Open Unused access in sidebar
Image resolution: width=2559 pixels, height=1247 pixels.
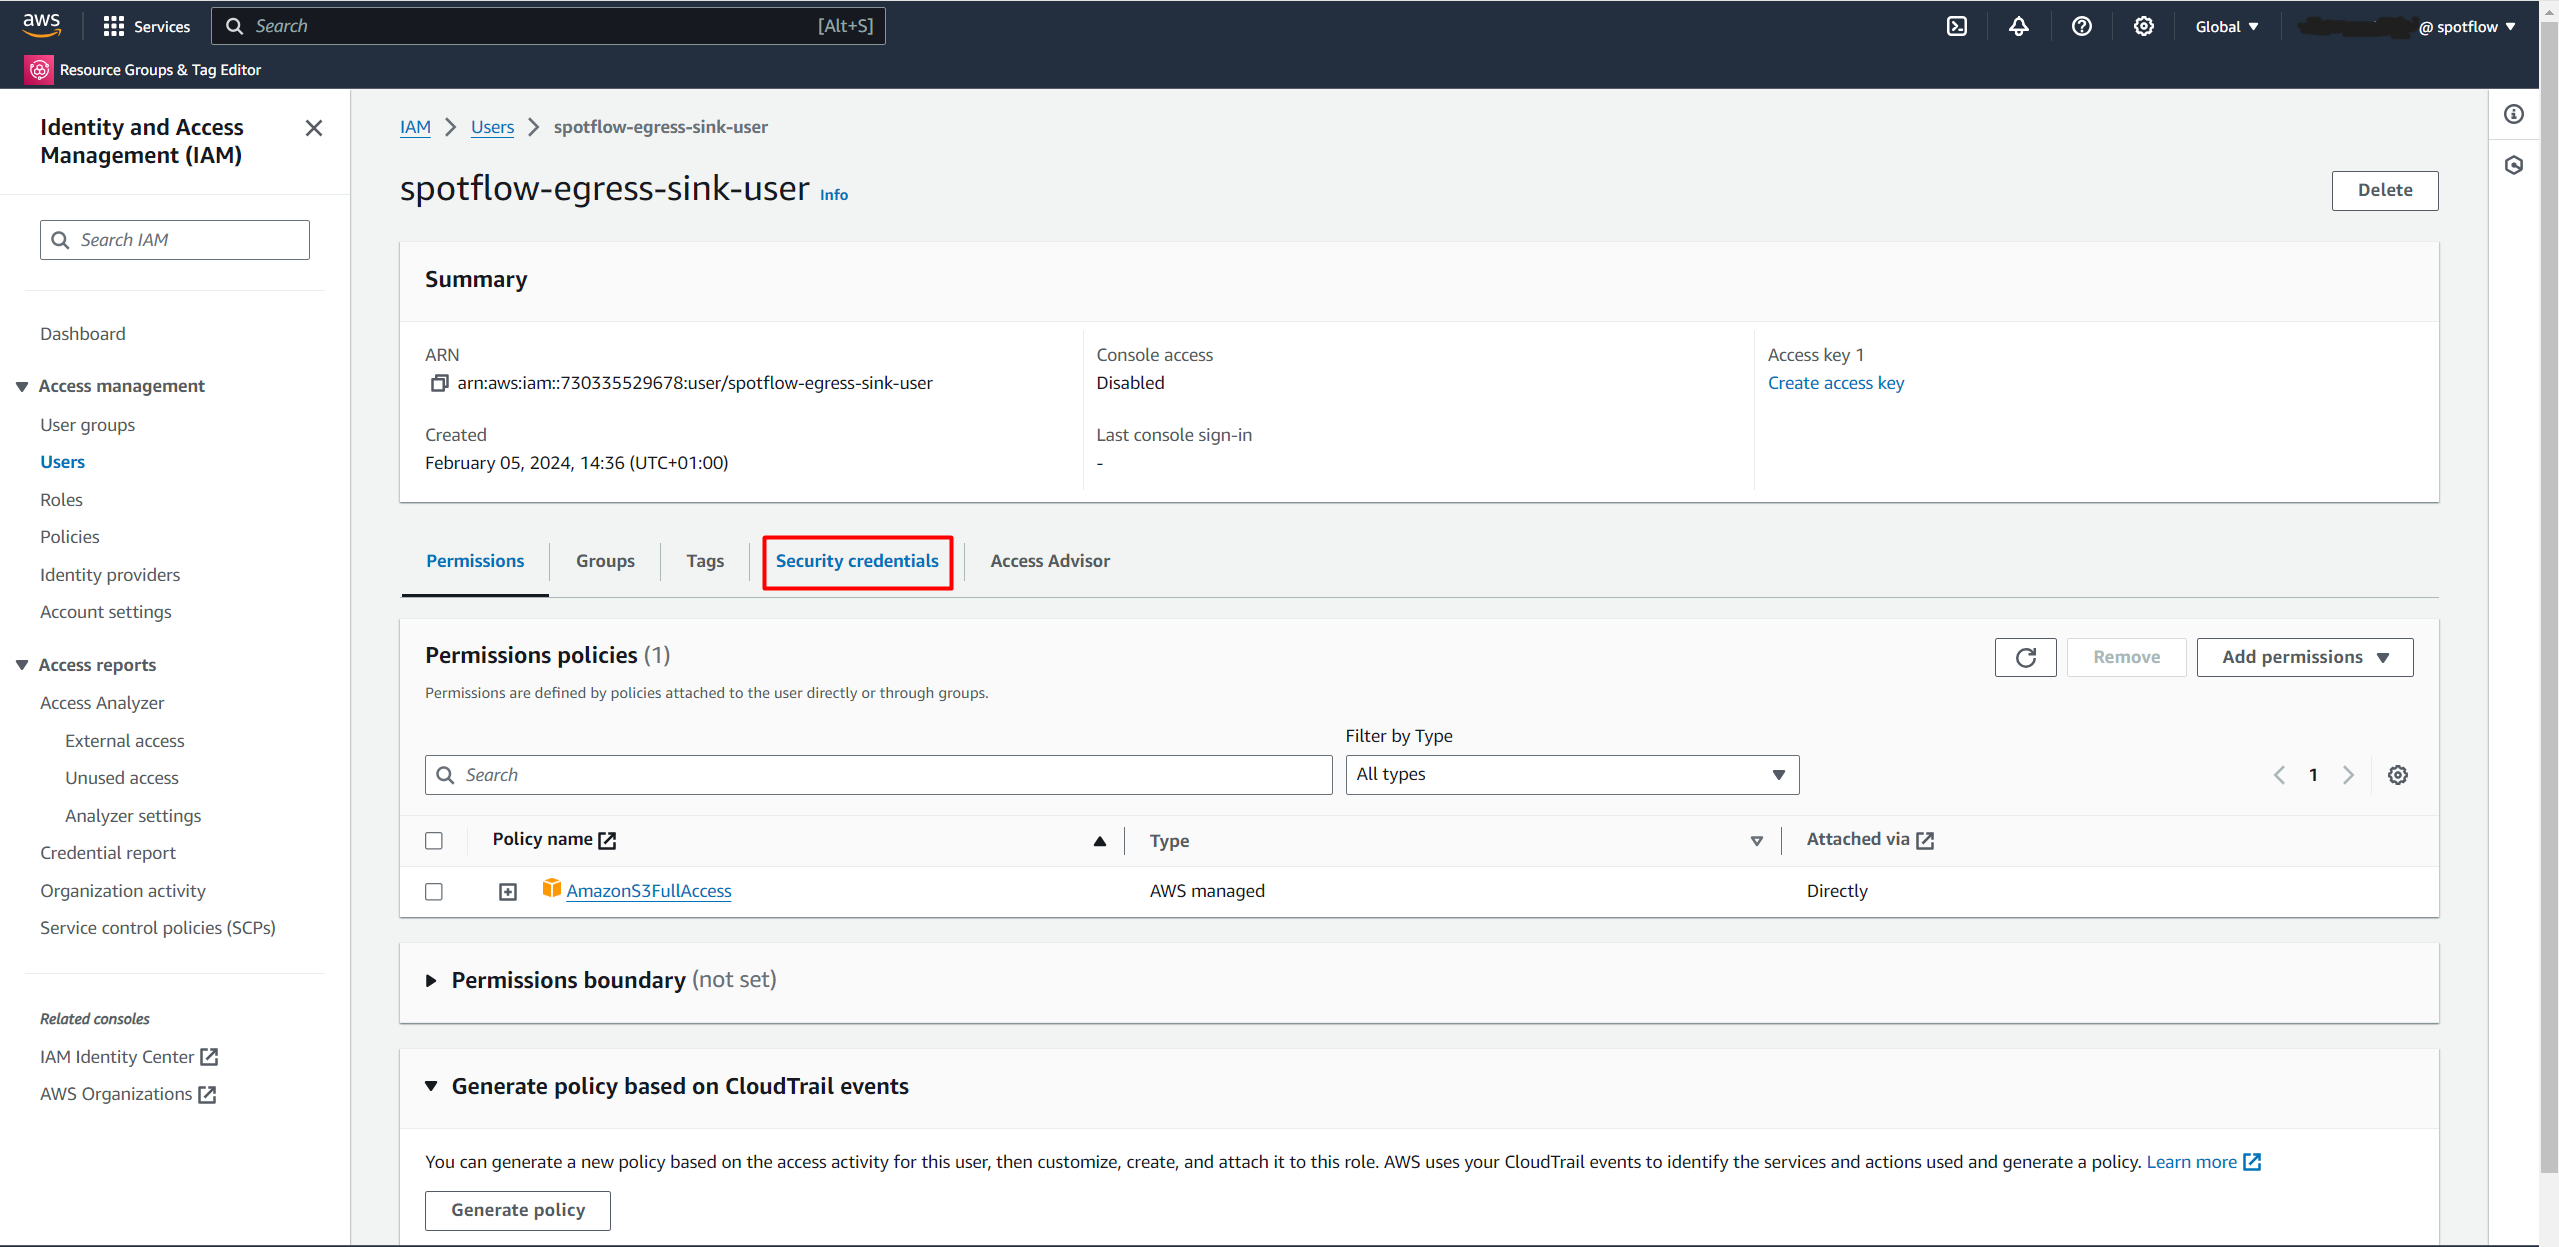click(x=122, y=778)
